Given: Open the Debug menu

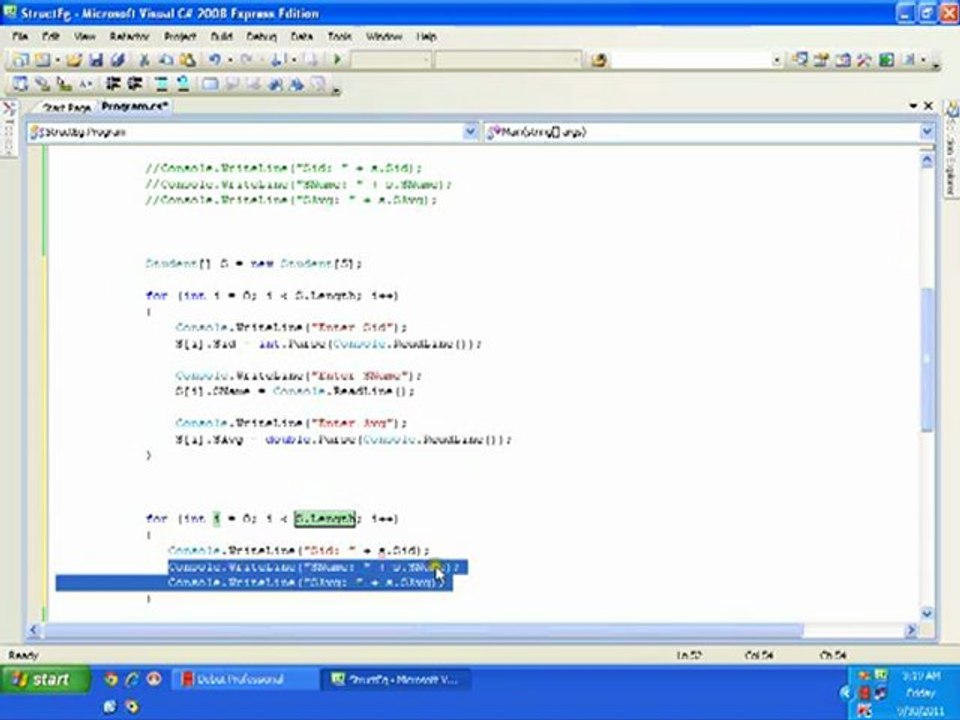Looking at the screenshot, I should coord(261,37).
